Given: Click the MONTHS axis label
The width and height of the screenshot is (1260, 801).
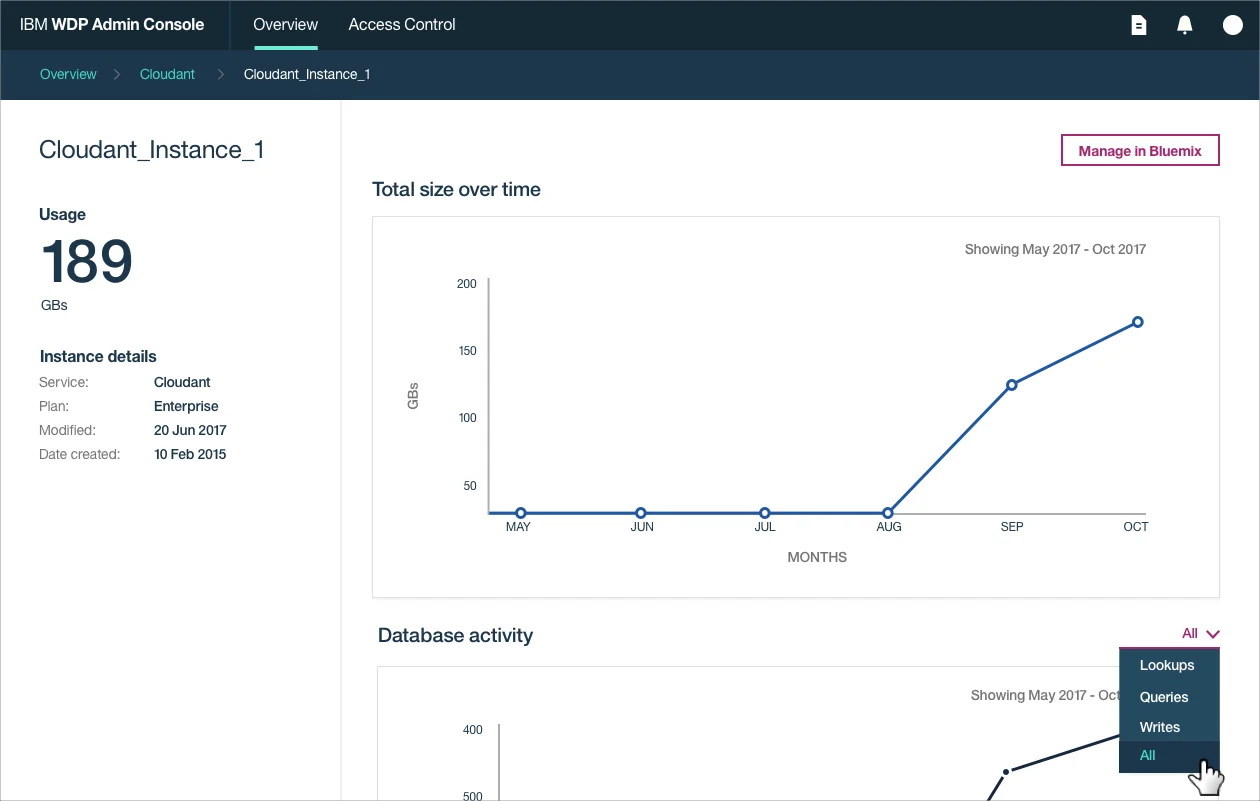Looking at the screenshot, I should click(x=817, y=557).
